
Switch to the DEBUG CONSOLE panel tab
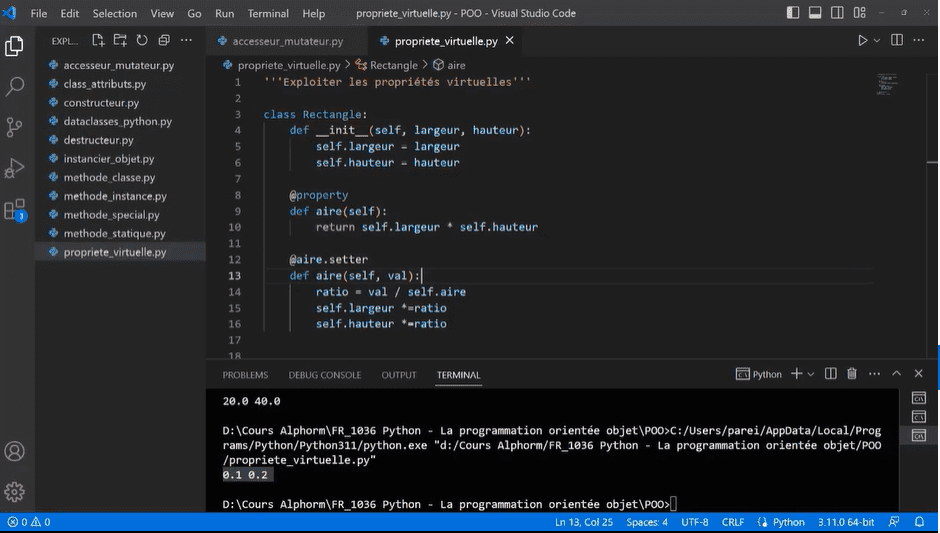[325, 375]
